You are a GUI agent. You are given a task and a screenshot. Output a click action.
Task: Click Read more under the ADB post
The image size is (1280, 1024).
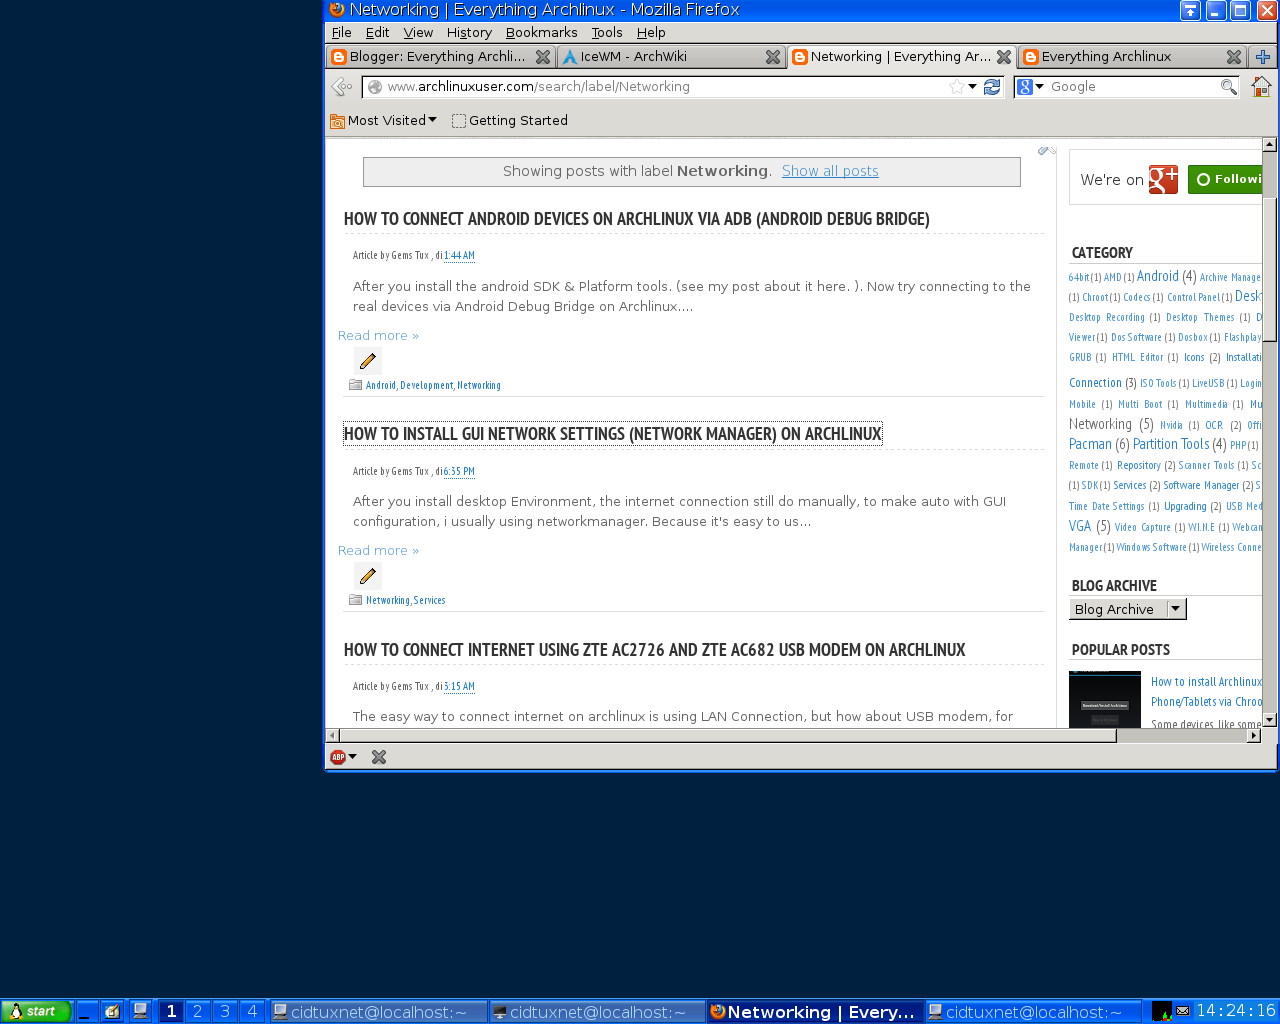[378, 335]
